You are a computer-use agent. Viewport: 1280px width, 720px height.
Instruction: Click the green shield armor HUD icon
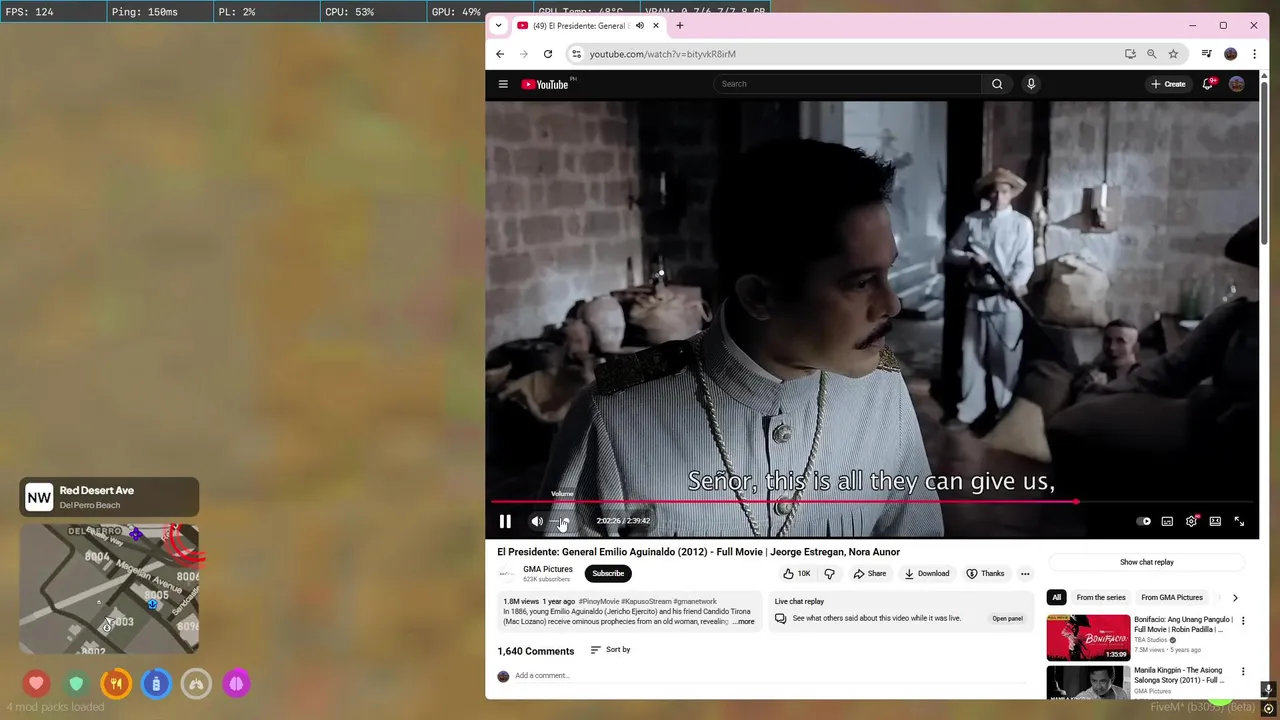coord(77,684)
